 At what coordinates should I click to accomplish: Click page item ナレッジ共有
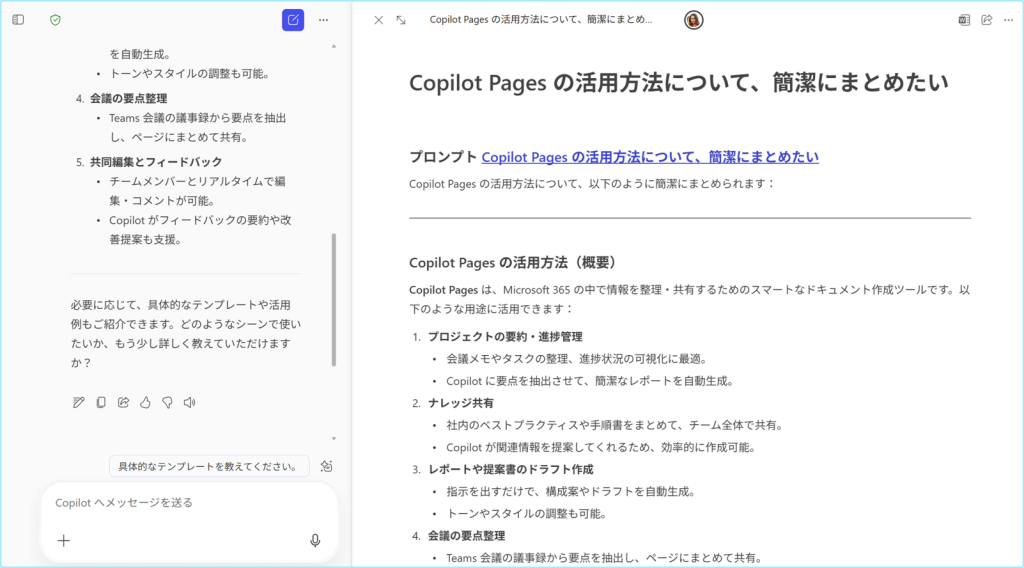[x=460, y=403]
